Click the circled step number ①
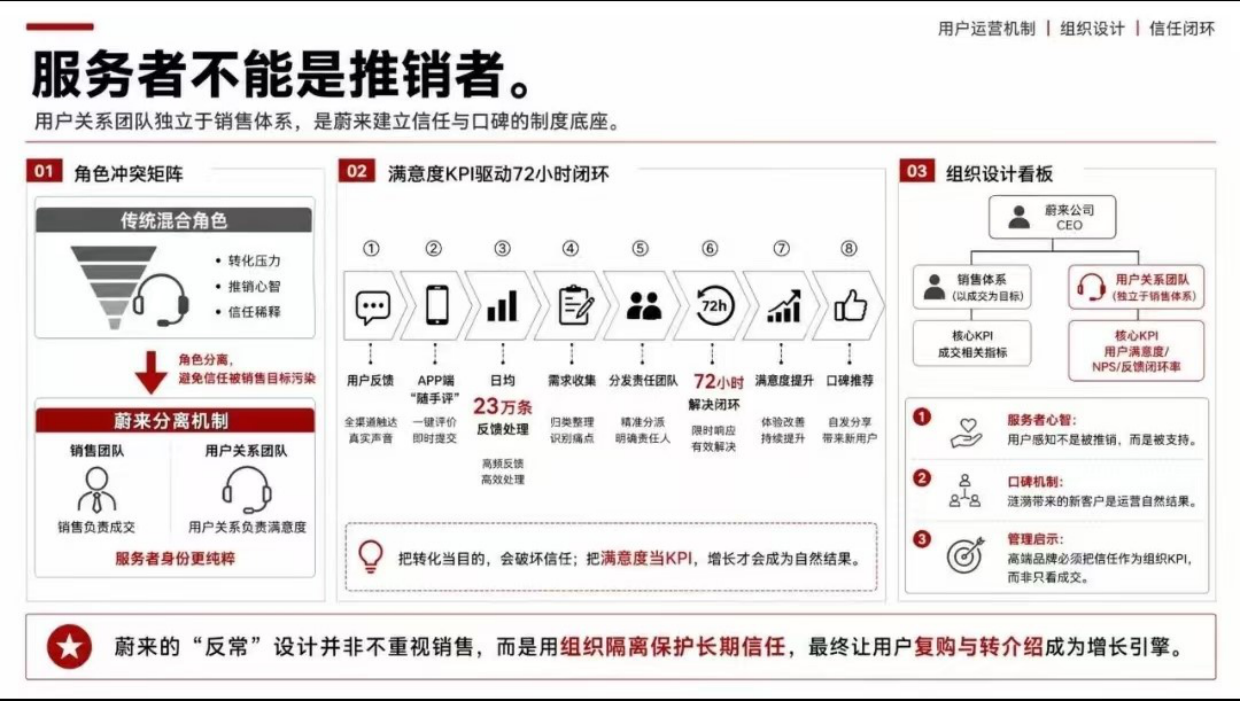Image resolution: width=1240 pixels, height=701 pixels. [x=371, y=249]
